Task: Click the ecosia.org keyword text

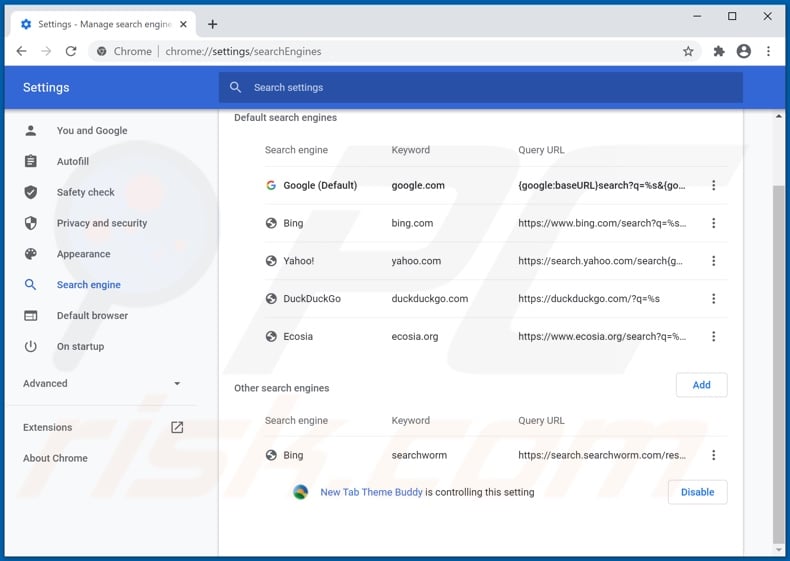Action: coord(415,337)
